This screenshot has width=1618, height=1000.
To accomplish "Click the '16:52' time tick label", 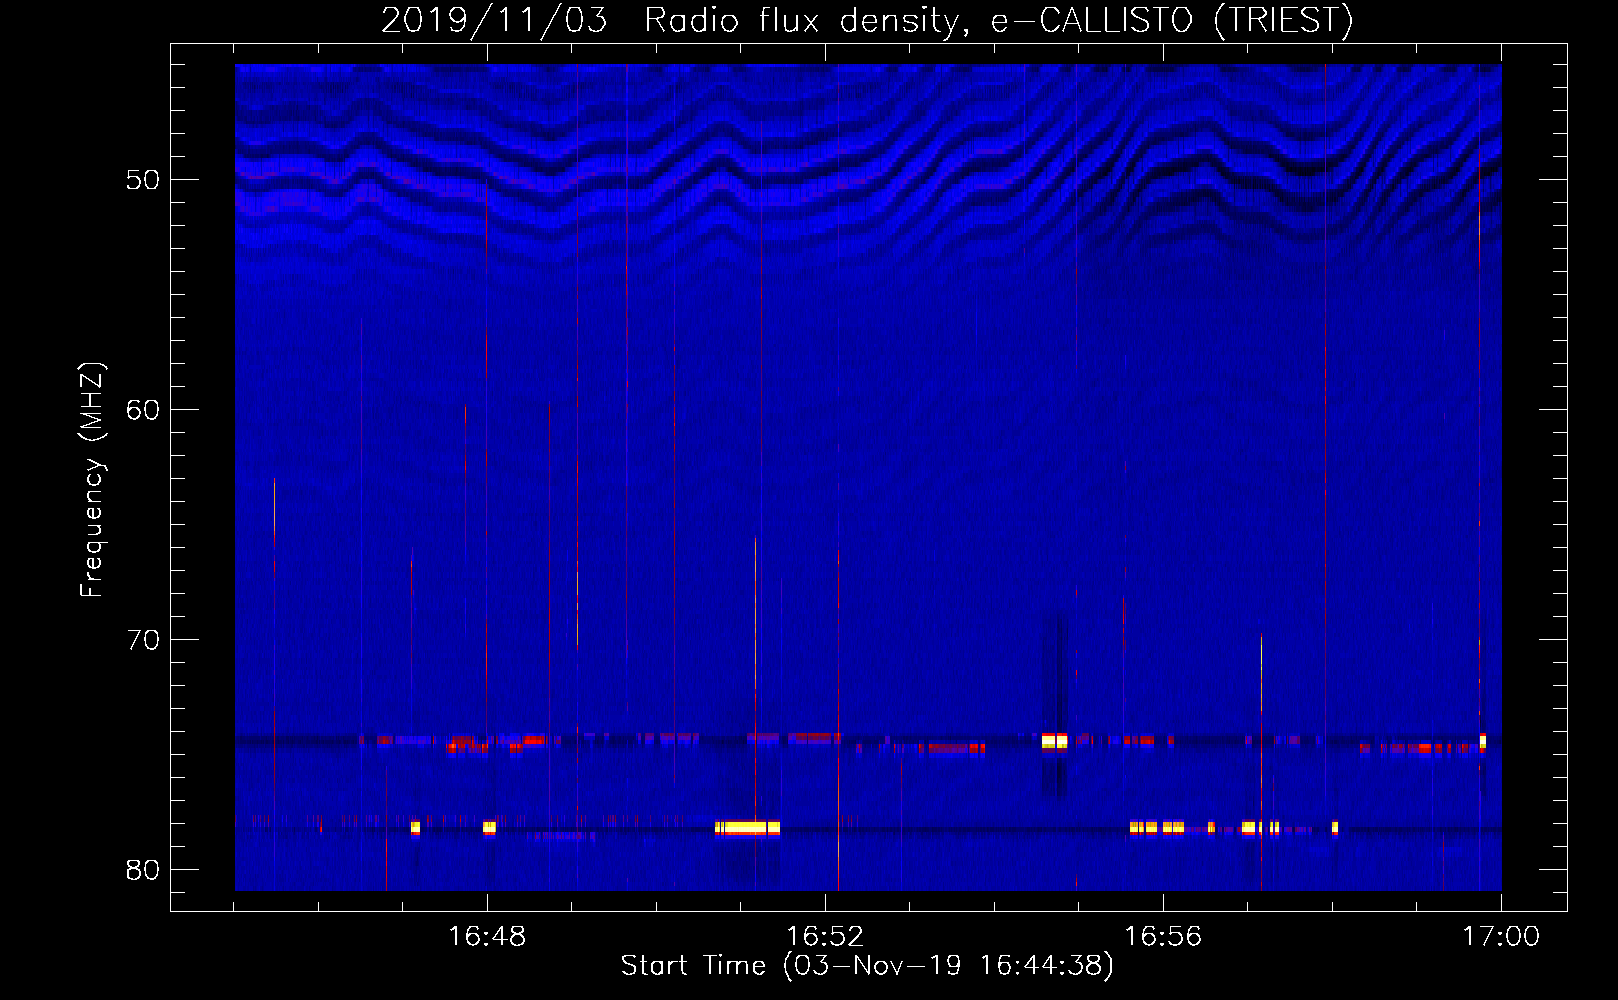I will (825, 937).
